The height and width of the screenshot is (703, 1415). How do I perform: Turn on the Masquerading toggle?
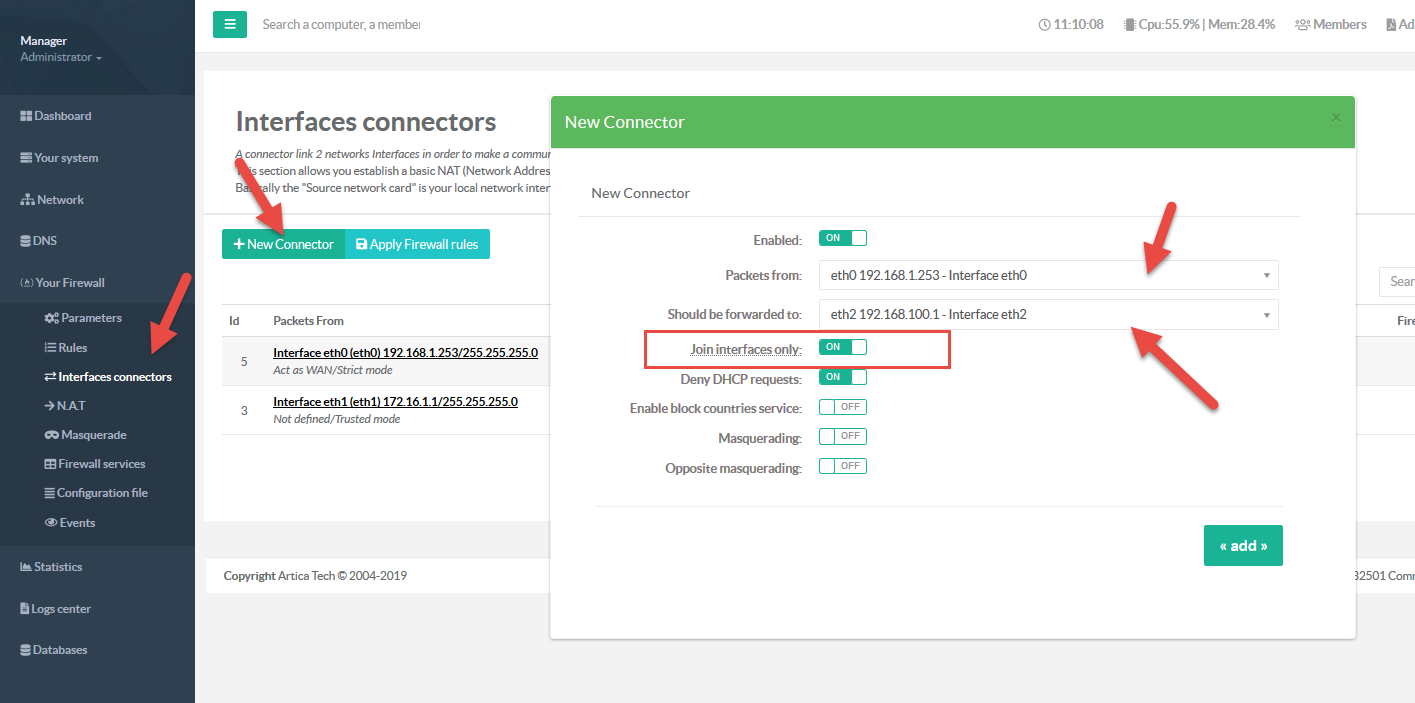click(x=842, y=436)
